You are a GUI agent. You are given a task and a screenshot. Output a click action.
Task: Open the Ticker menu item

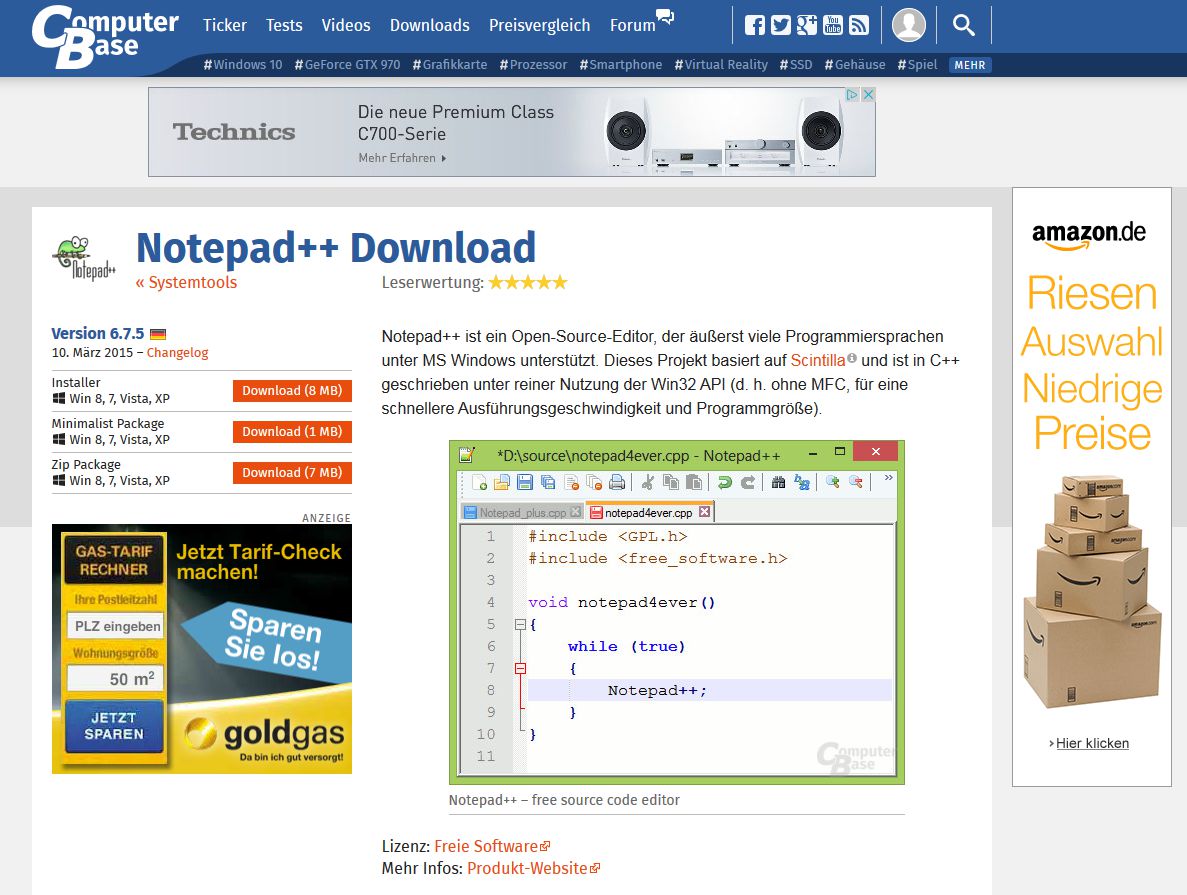pyautogui.click(x=225, y=25)
